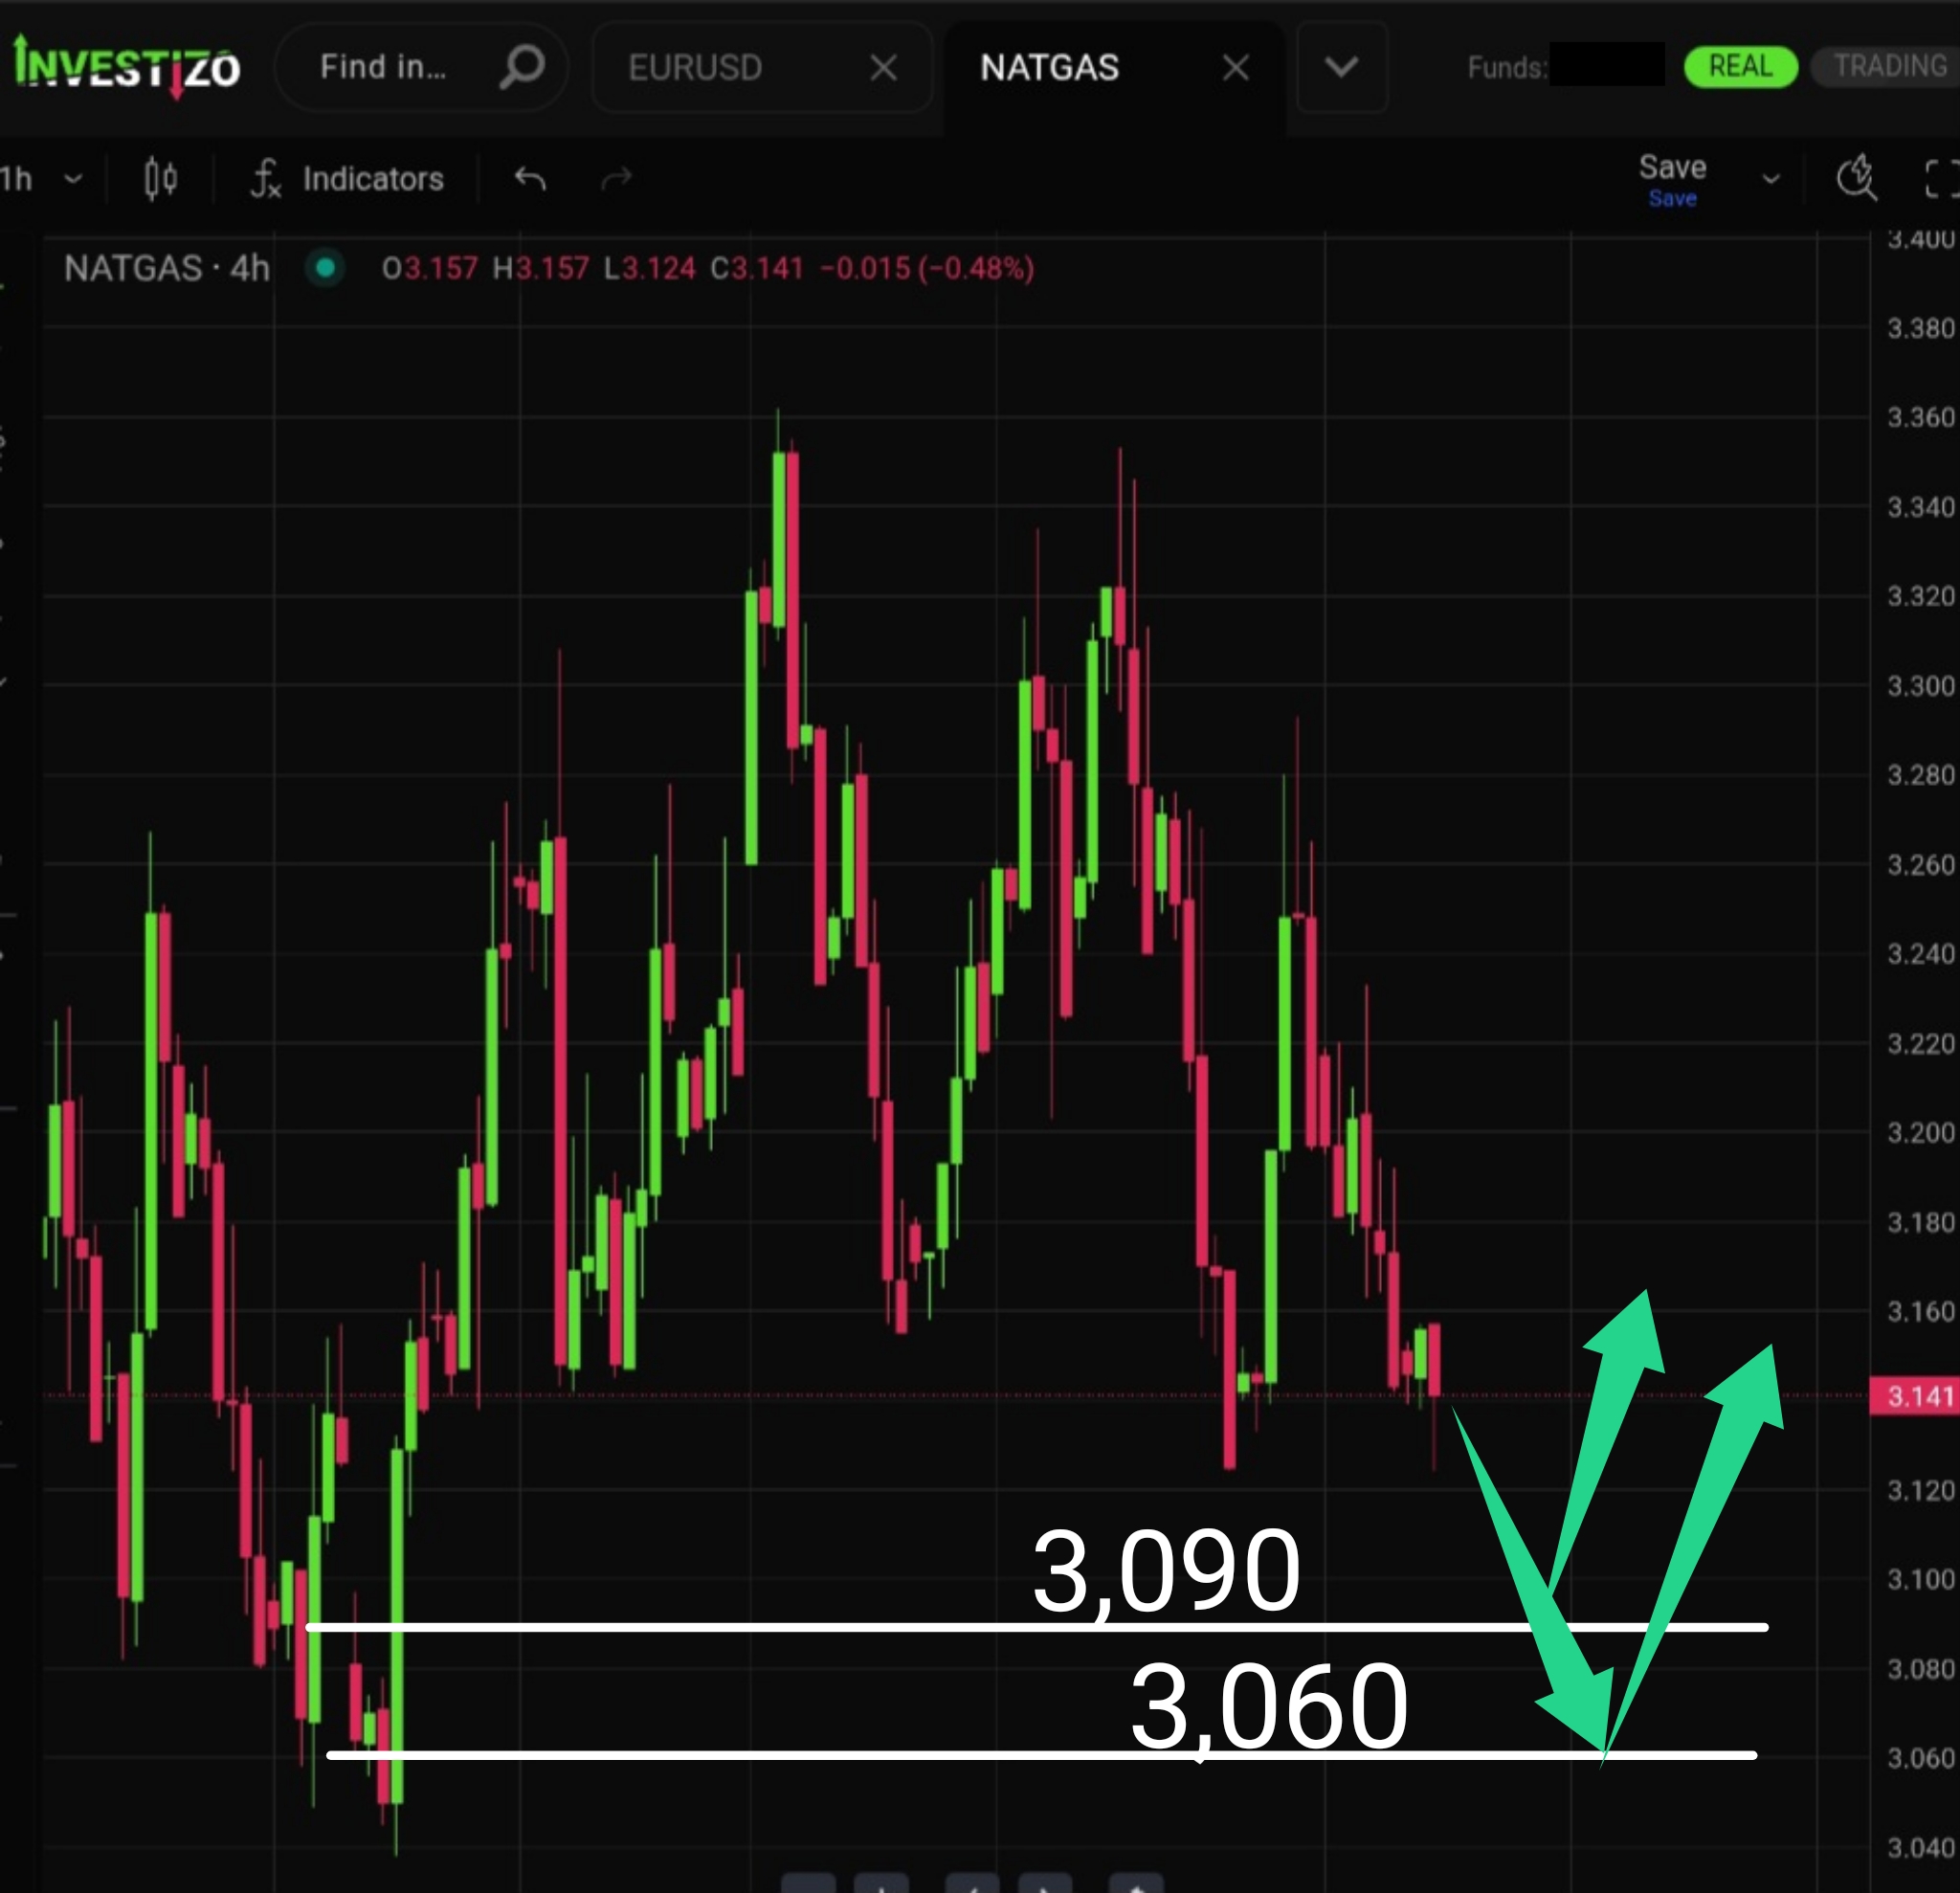Click the current price label 3.141
Viewport: 1960px width, 1893px height.
pyautogui.click(x=1913, y=1396)
